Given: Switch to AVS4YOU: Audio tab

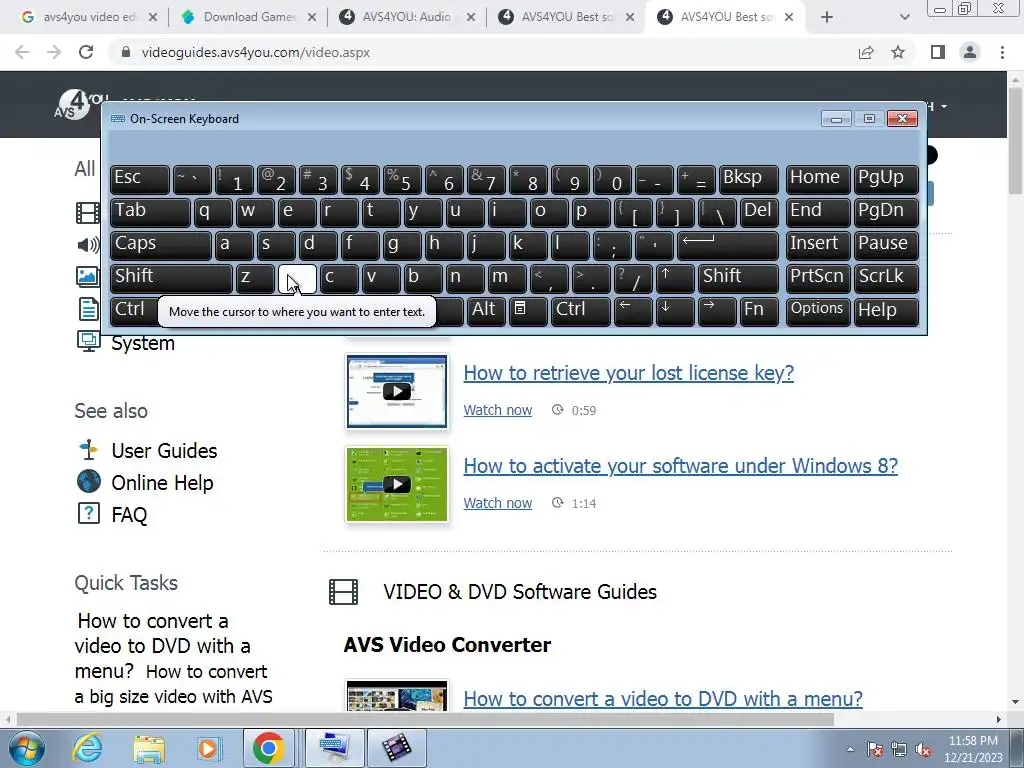Looking at the screenshot, I should point(405,17).
